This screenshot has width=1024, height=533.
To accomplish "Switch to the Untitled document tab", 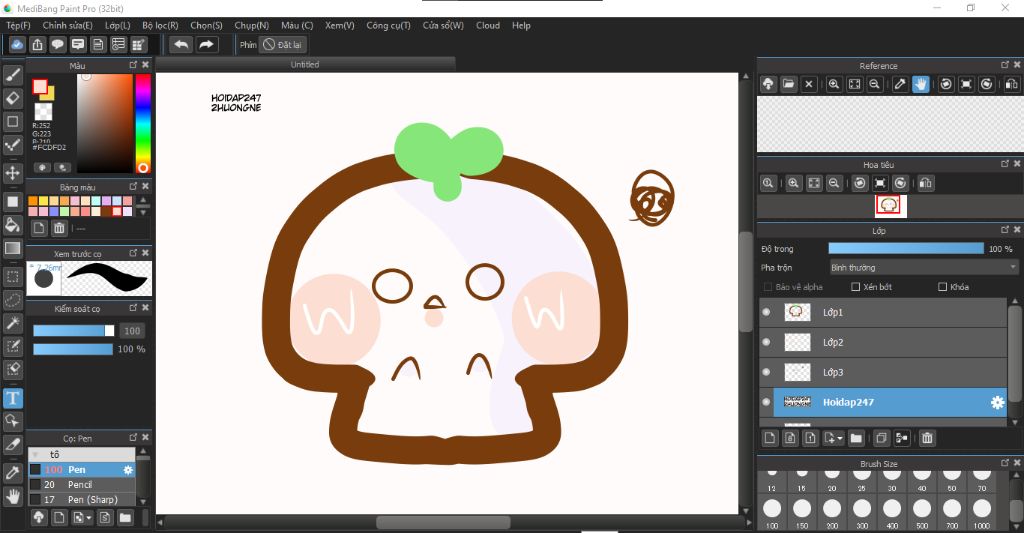I will click(305, 65).
